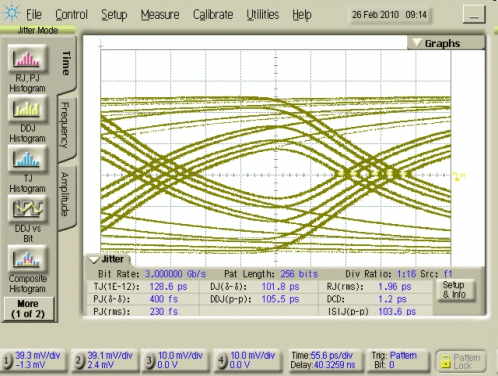Open the Setup menu
Screen dimensions: 498x376
(114, 15)
